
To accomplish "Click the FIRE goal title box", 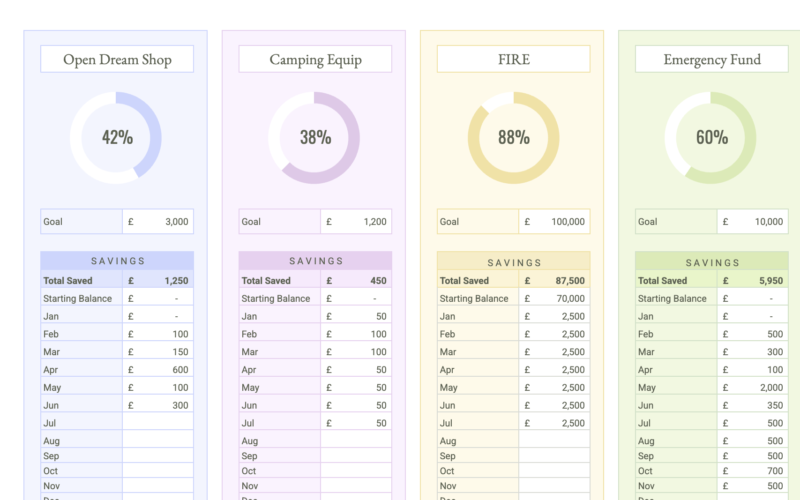I will coord(513,59).
